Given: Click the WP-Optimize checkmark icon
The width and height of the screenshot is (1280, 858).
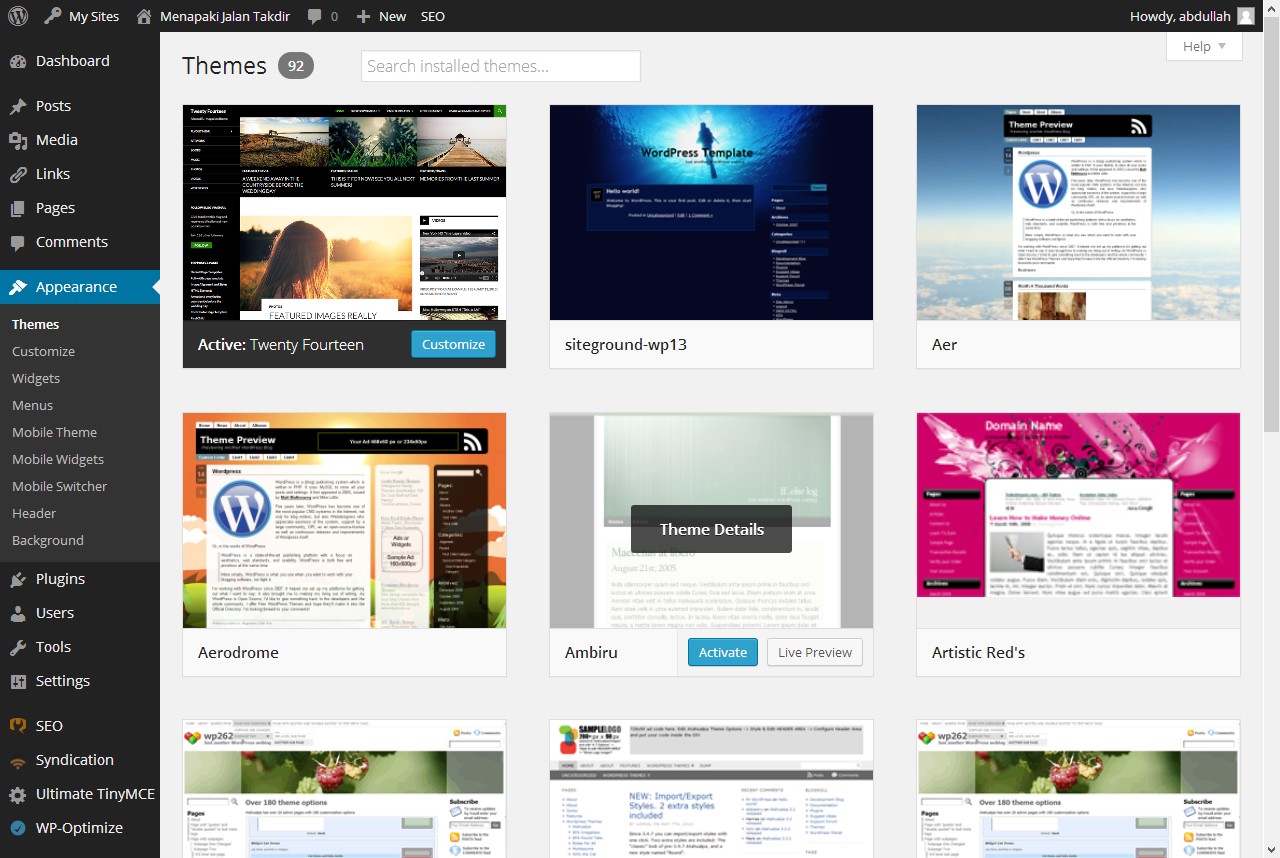Looking at the screenshot, I should 18,828.
